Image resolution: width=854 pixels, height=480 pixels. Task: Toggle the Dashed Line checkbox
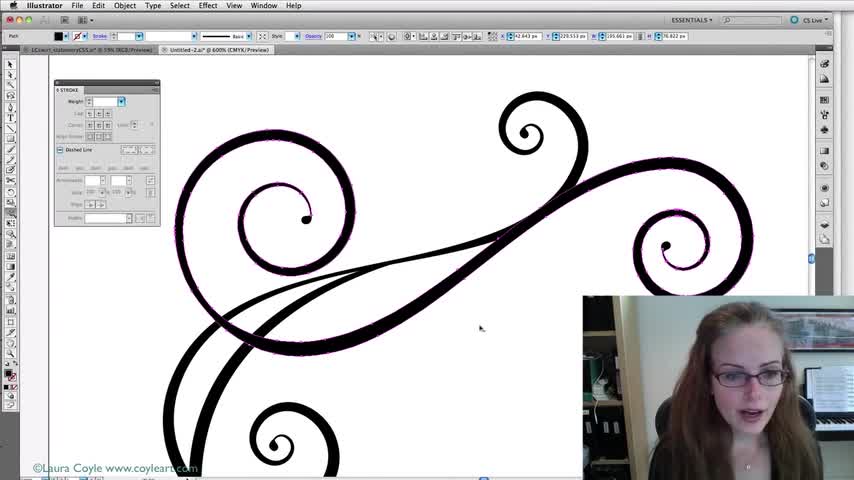click(60, 150)
